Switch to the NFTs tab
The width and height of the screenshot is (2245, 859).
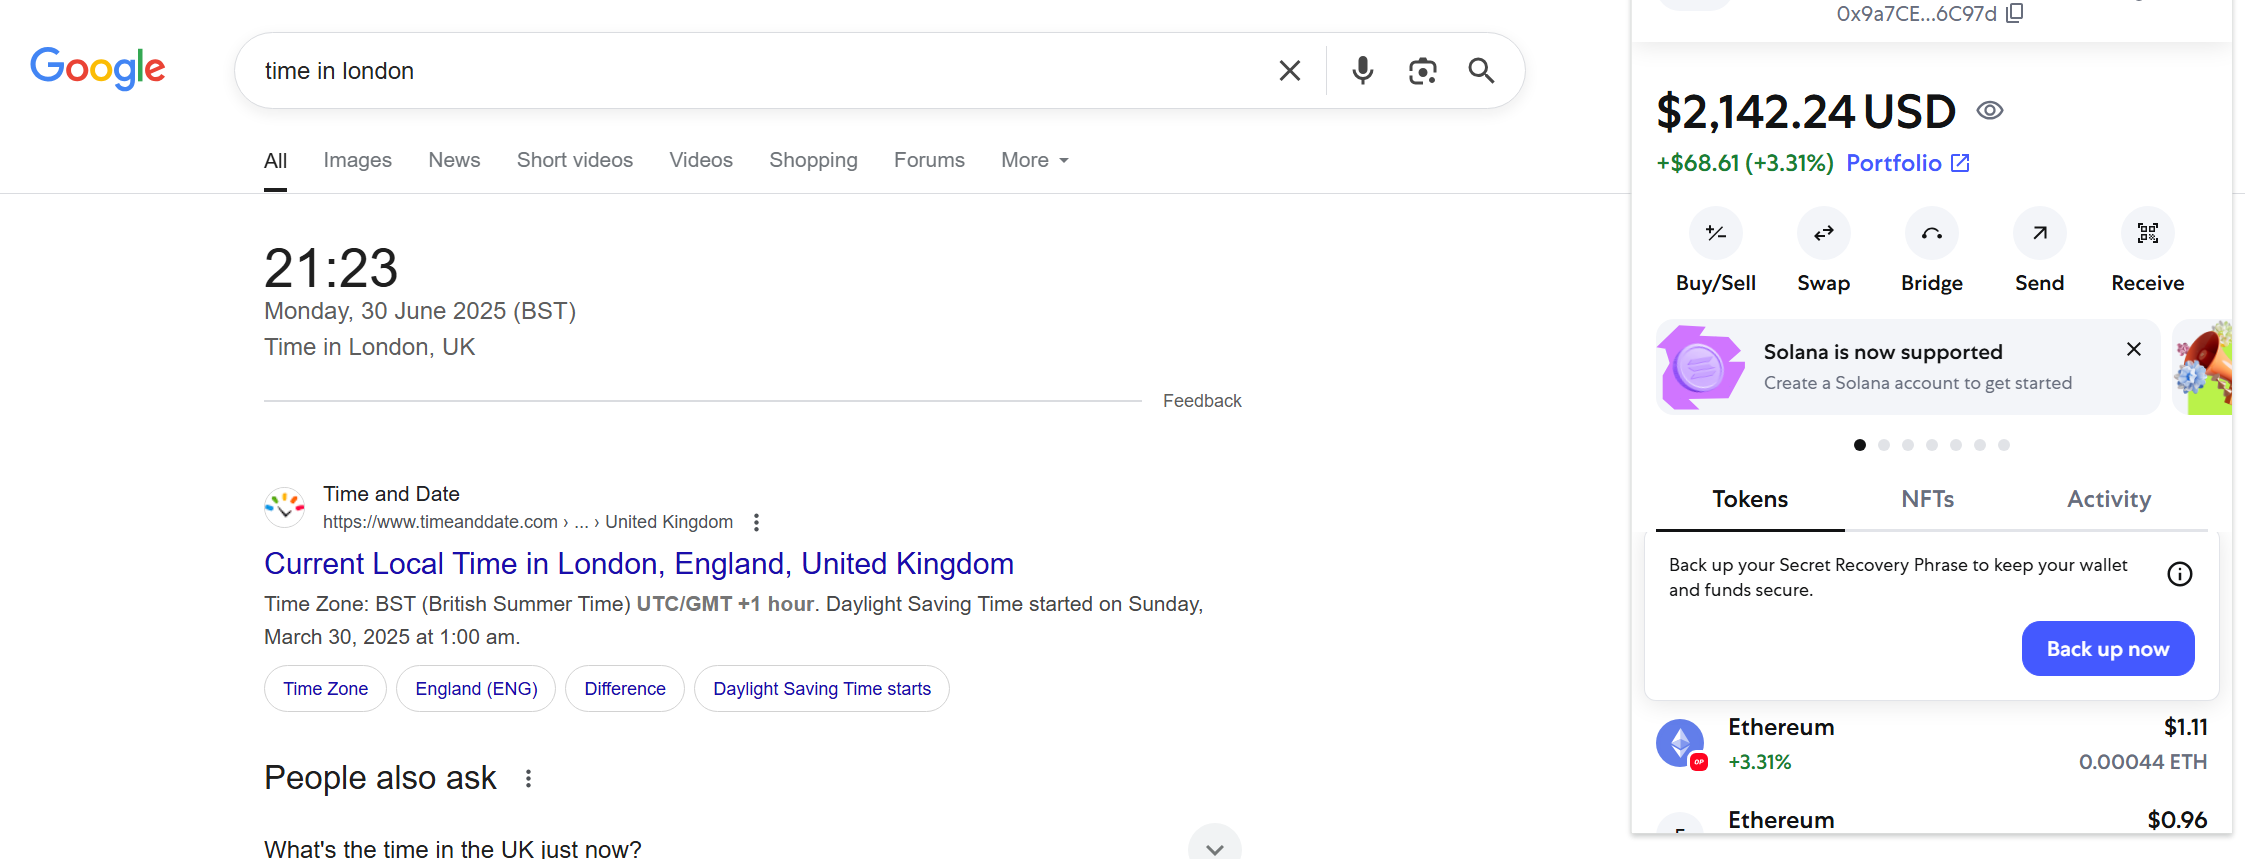pyautogui.click(x=1927, y=499)
